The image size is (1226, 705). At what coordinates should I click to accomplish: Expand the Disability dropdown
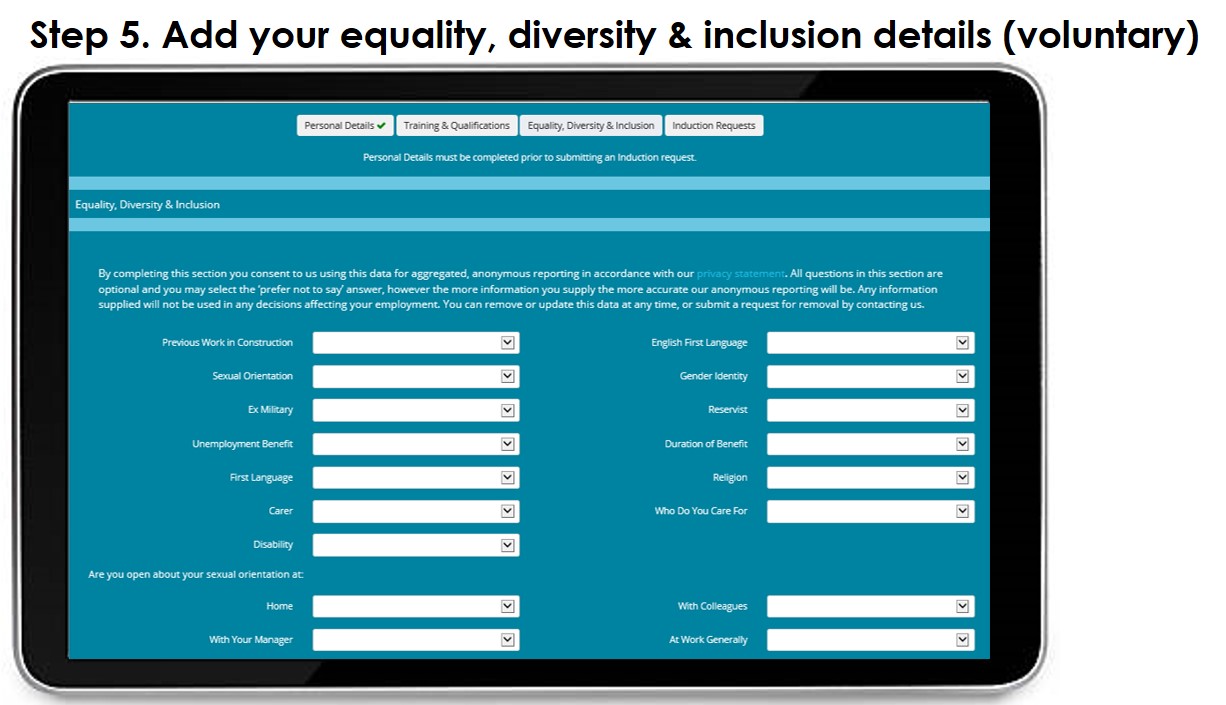click(416, 545)
